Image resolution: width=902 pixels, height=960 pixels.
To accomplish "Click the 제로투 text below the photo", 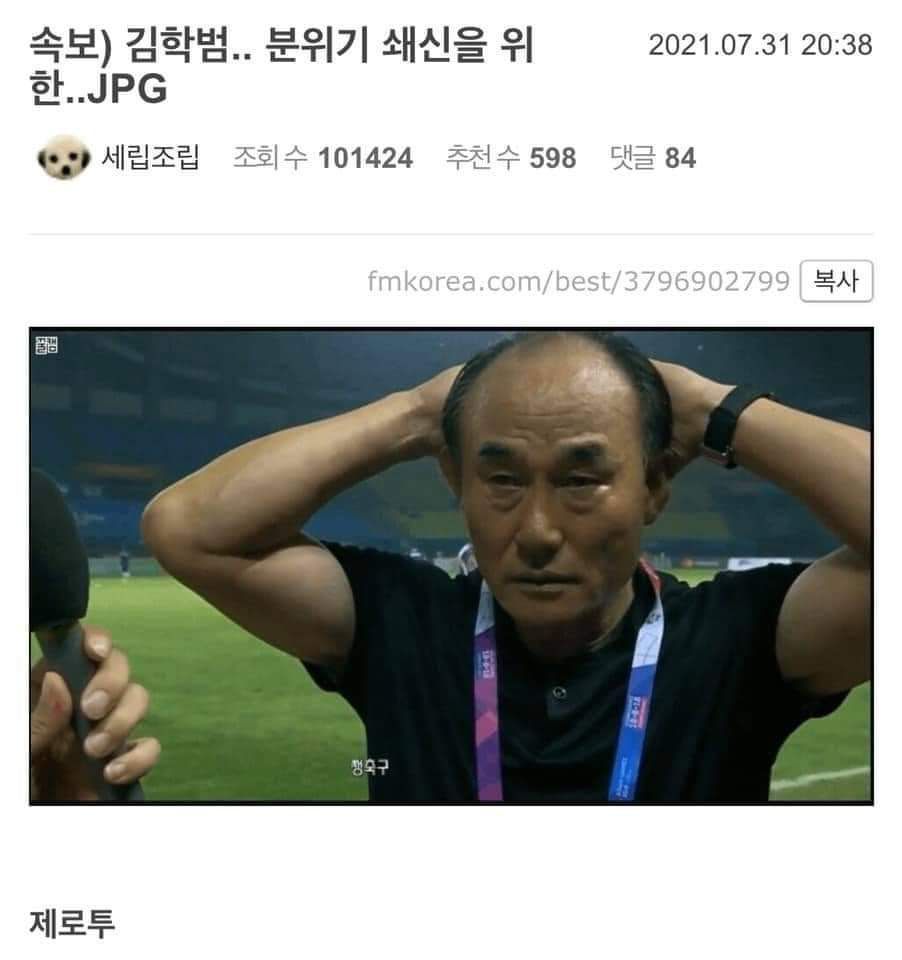I will click(x=72, y=923).
